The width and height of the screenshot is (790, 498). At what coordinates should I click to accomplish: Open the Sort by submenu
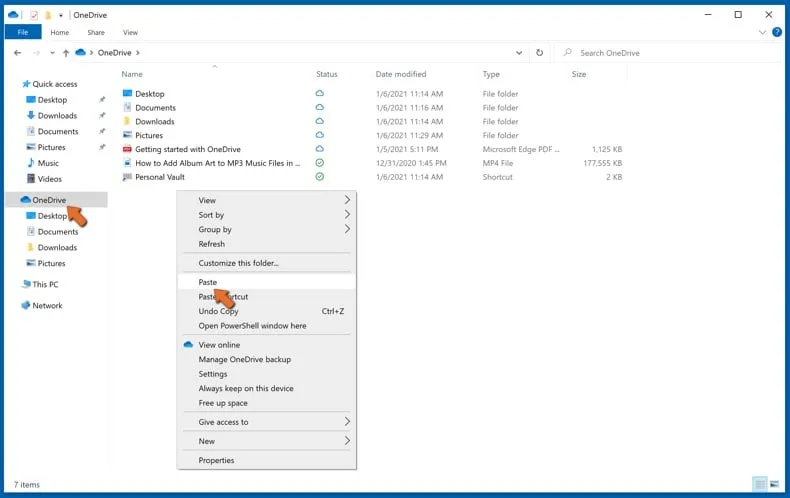[267, 215]
